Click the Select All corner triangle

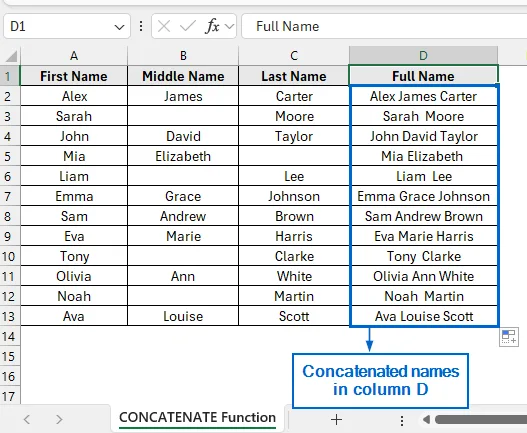point(11,56)
